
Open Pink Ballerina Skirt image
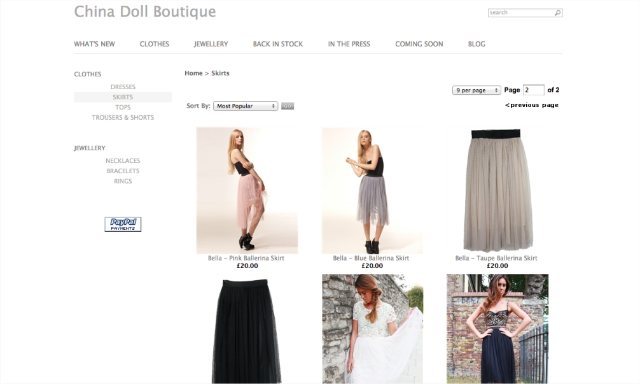247,191
